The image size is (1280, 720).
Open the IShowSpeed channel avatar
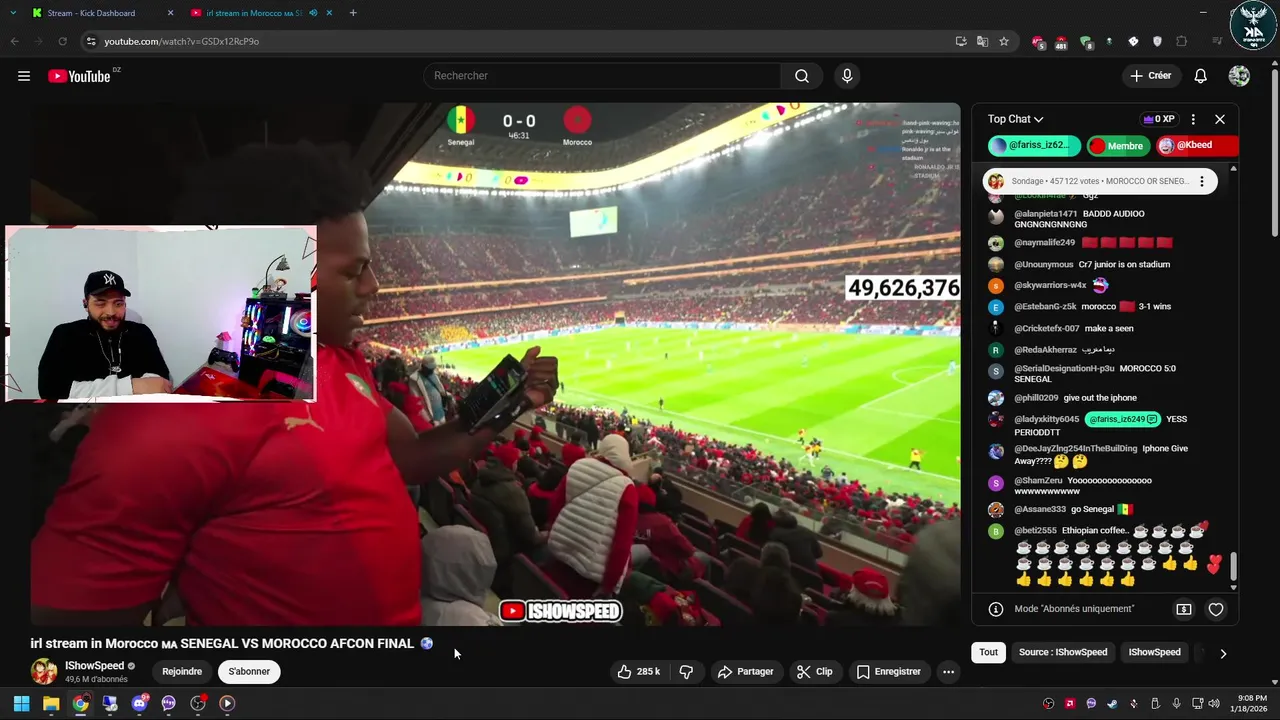(x=44, y=671)
